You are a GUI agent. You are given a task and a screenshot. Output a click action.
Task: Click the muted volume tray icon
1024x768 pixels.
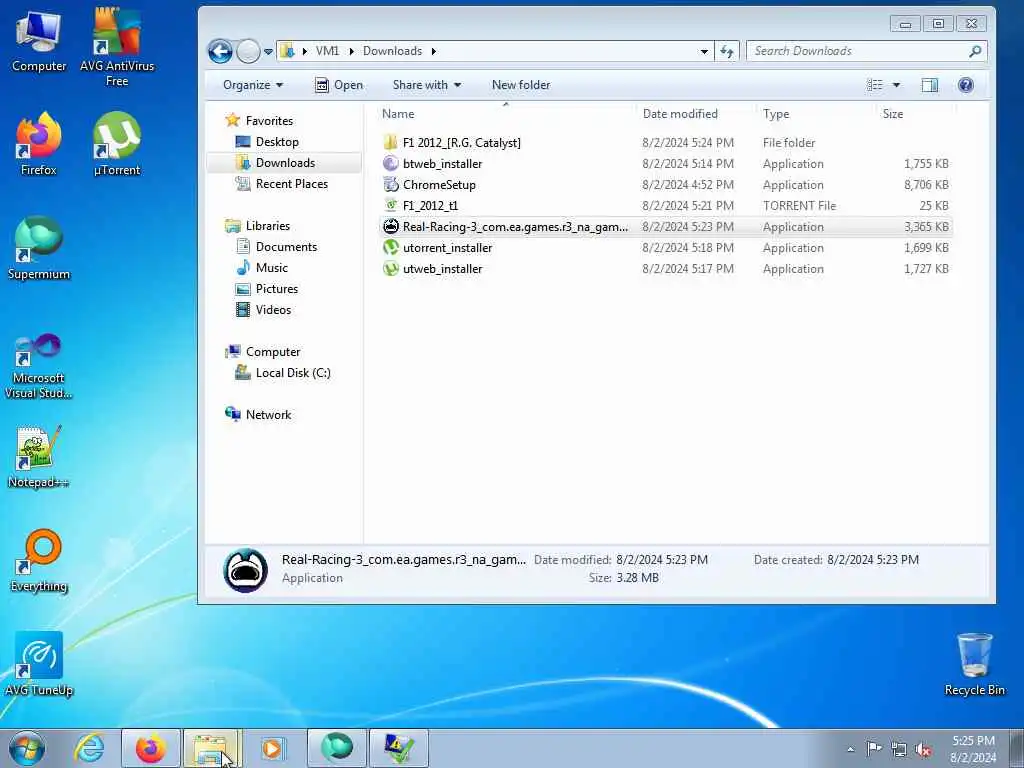pyautogui.click(x=923, y=749)
